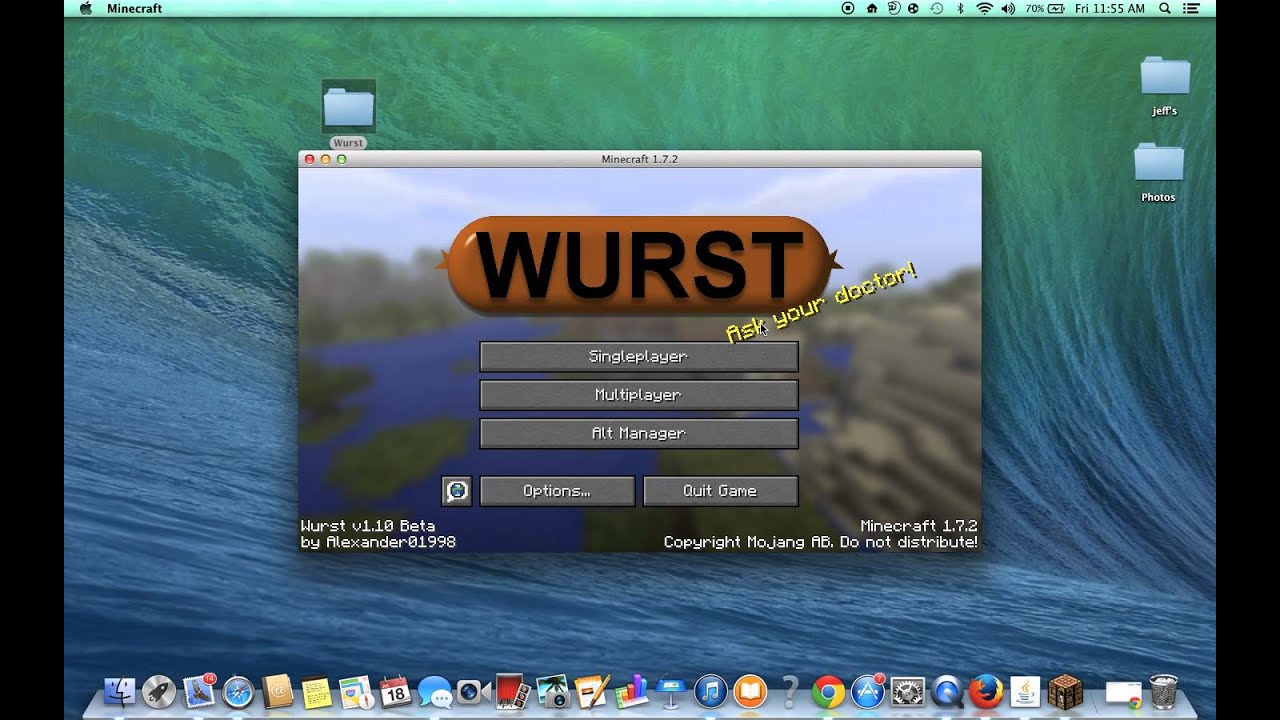1280x720 pixels.
Task: Open iPhoto from the dock
Action: click(x=552, y=691)
